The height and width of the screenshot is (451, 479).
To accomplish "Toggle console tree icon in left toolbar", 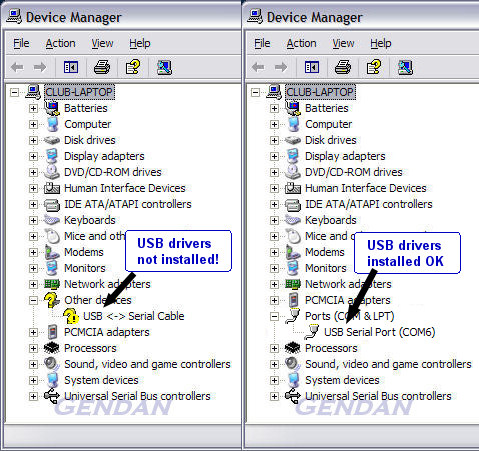I will 71,67.
